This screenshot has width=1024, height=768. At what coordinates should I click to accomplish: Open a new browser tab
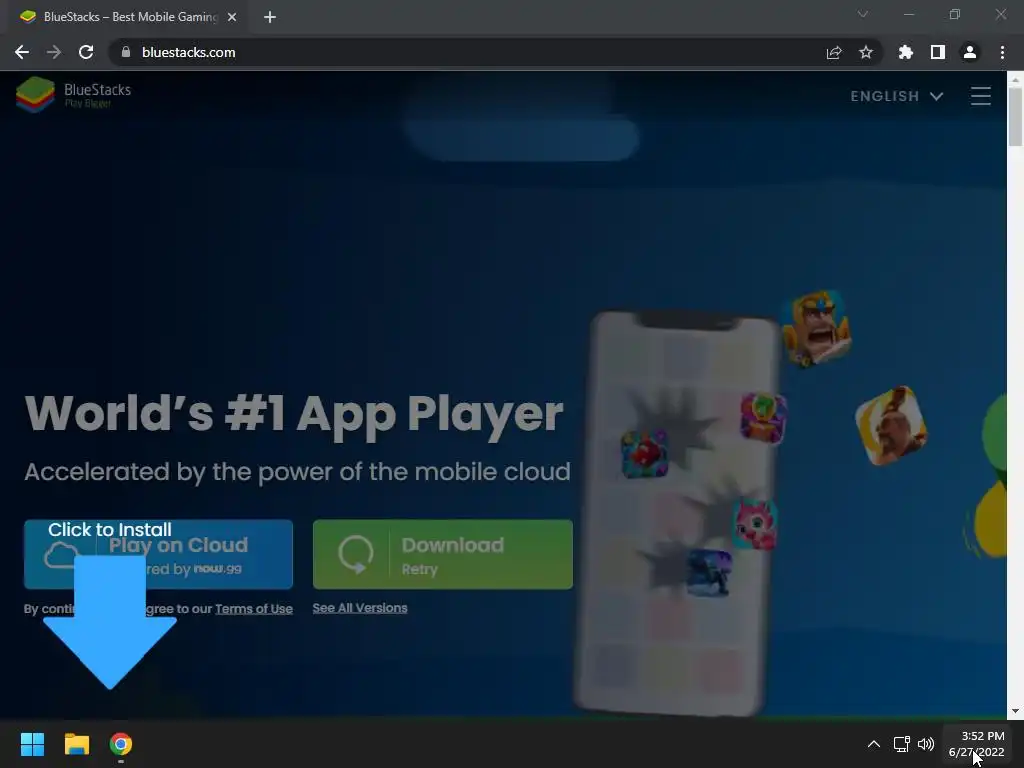pos(270,17)
